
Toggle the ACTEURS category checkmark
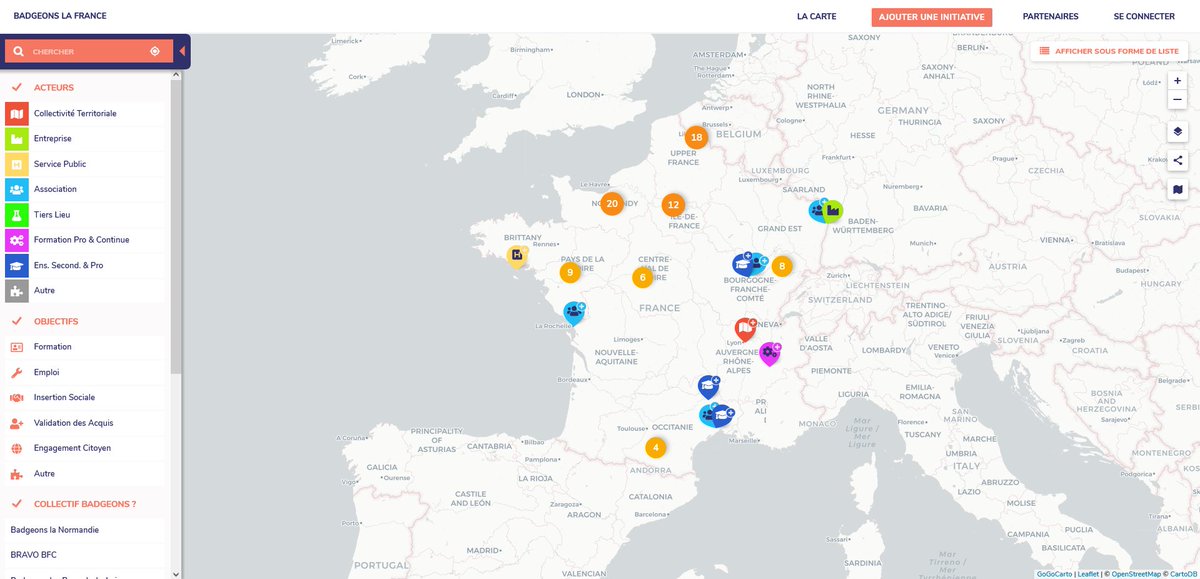click(x=17, y=87)
